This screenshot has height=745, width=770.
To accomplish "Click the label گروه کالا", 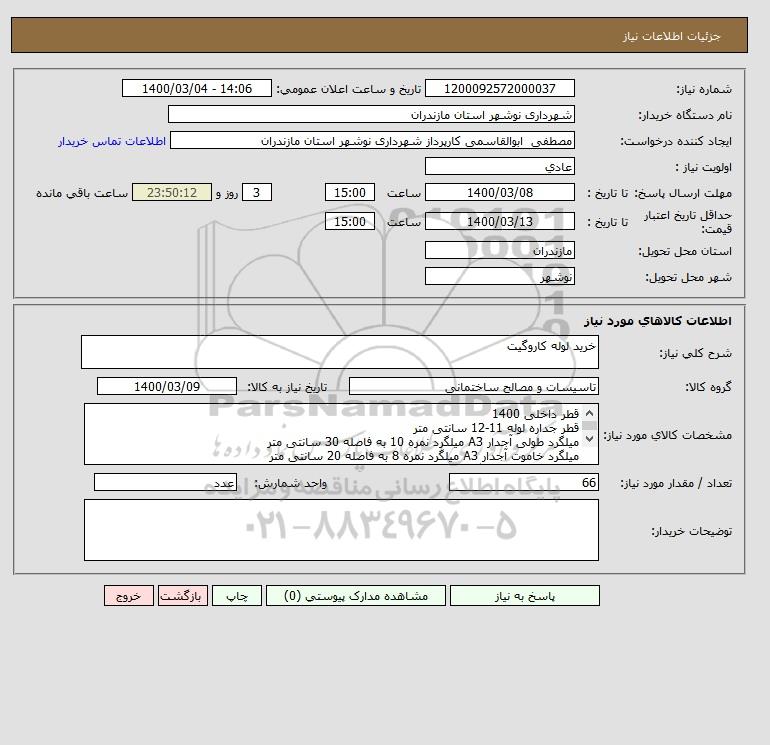I will (709, 387).
